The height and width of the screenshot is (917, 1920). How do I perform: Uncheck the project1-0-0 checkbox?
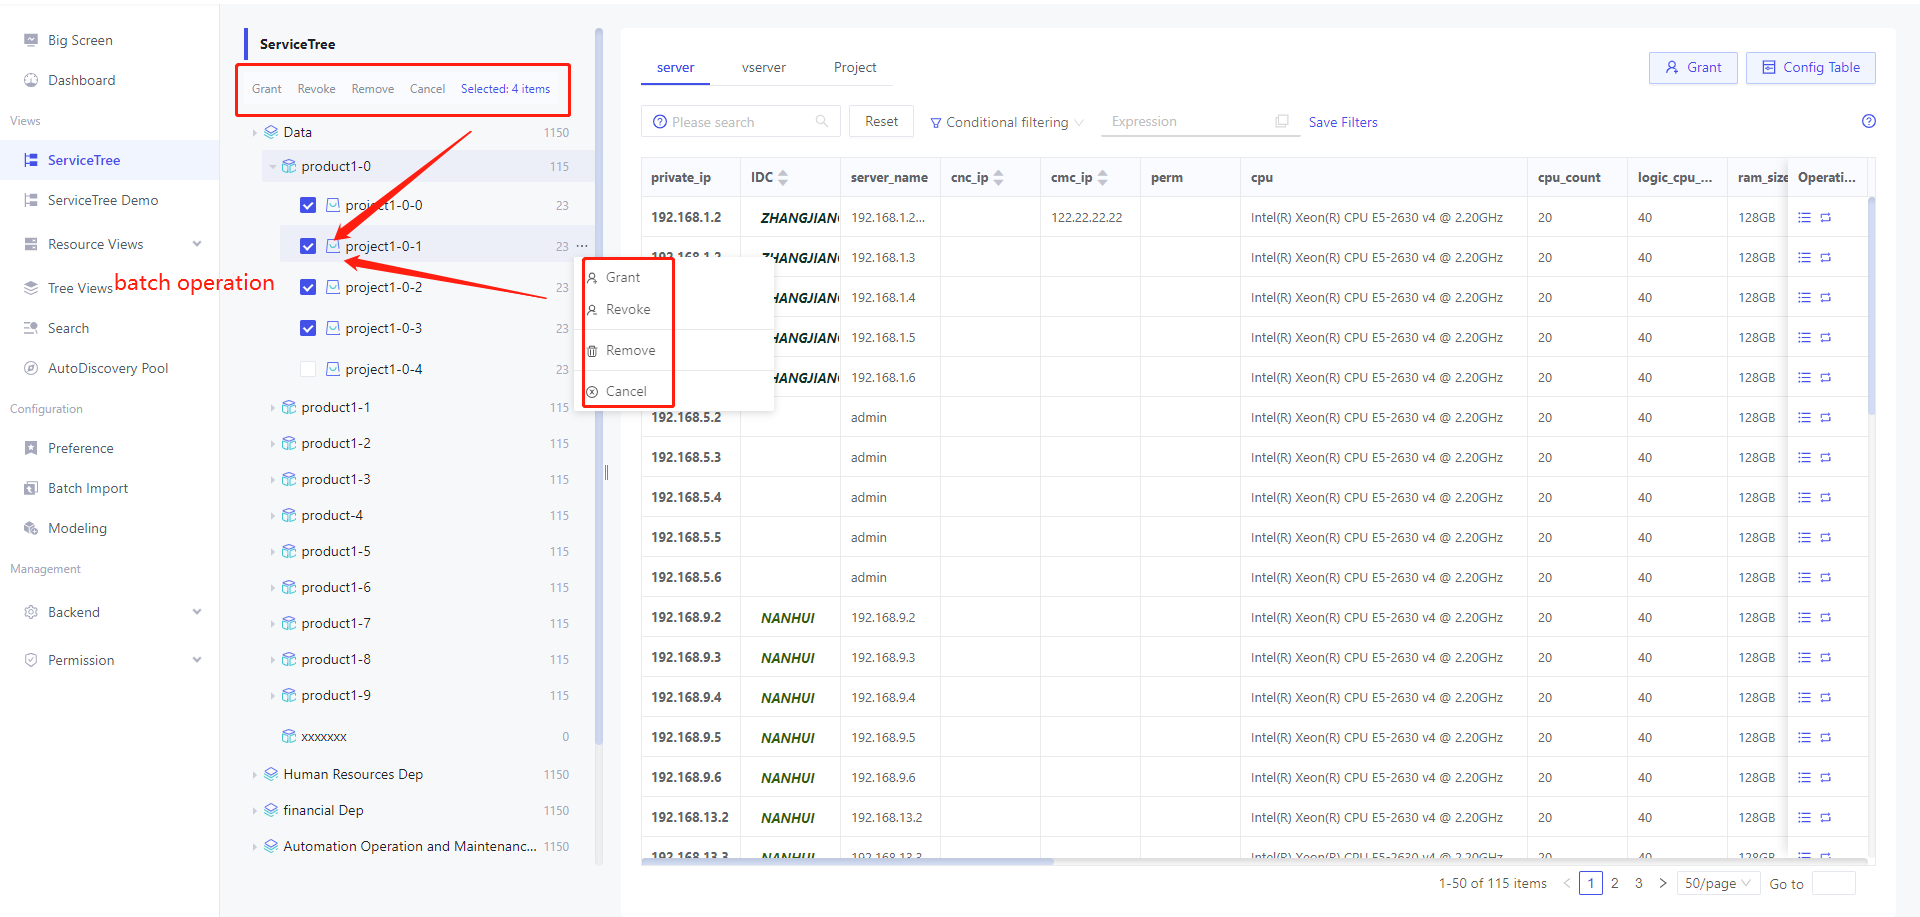pos(308,205)
